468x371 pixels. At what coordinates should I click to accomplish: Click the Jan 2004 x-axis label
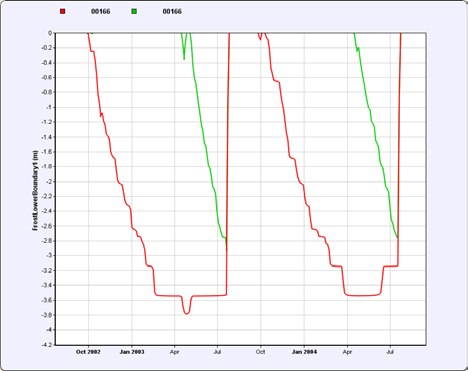click(304, 352)
